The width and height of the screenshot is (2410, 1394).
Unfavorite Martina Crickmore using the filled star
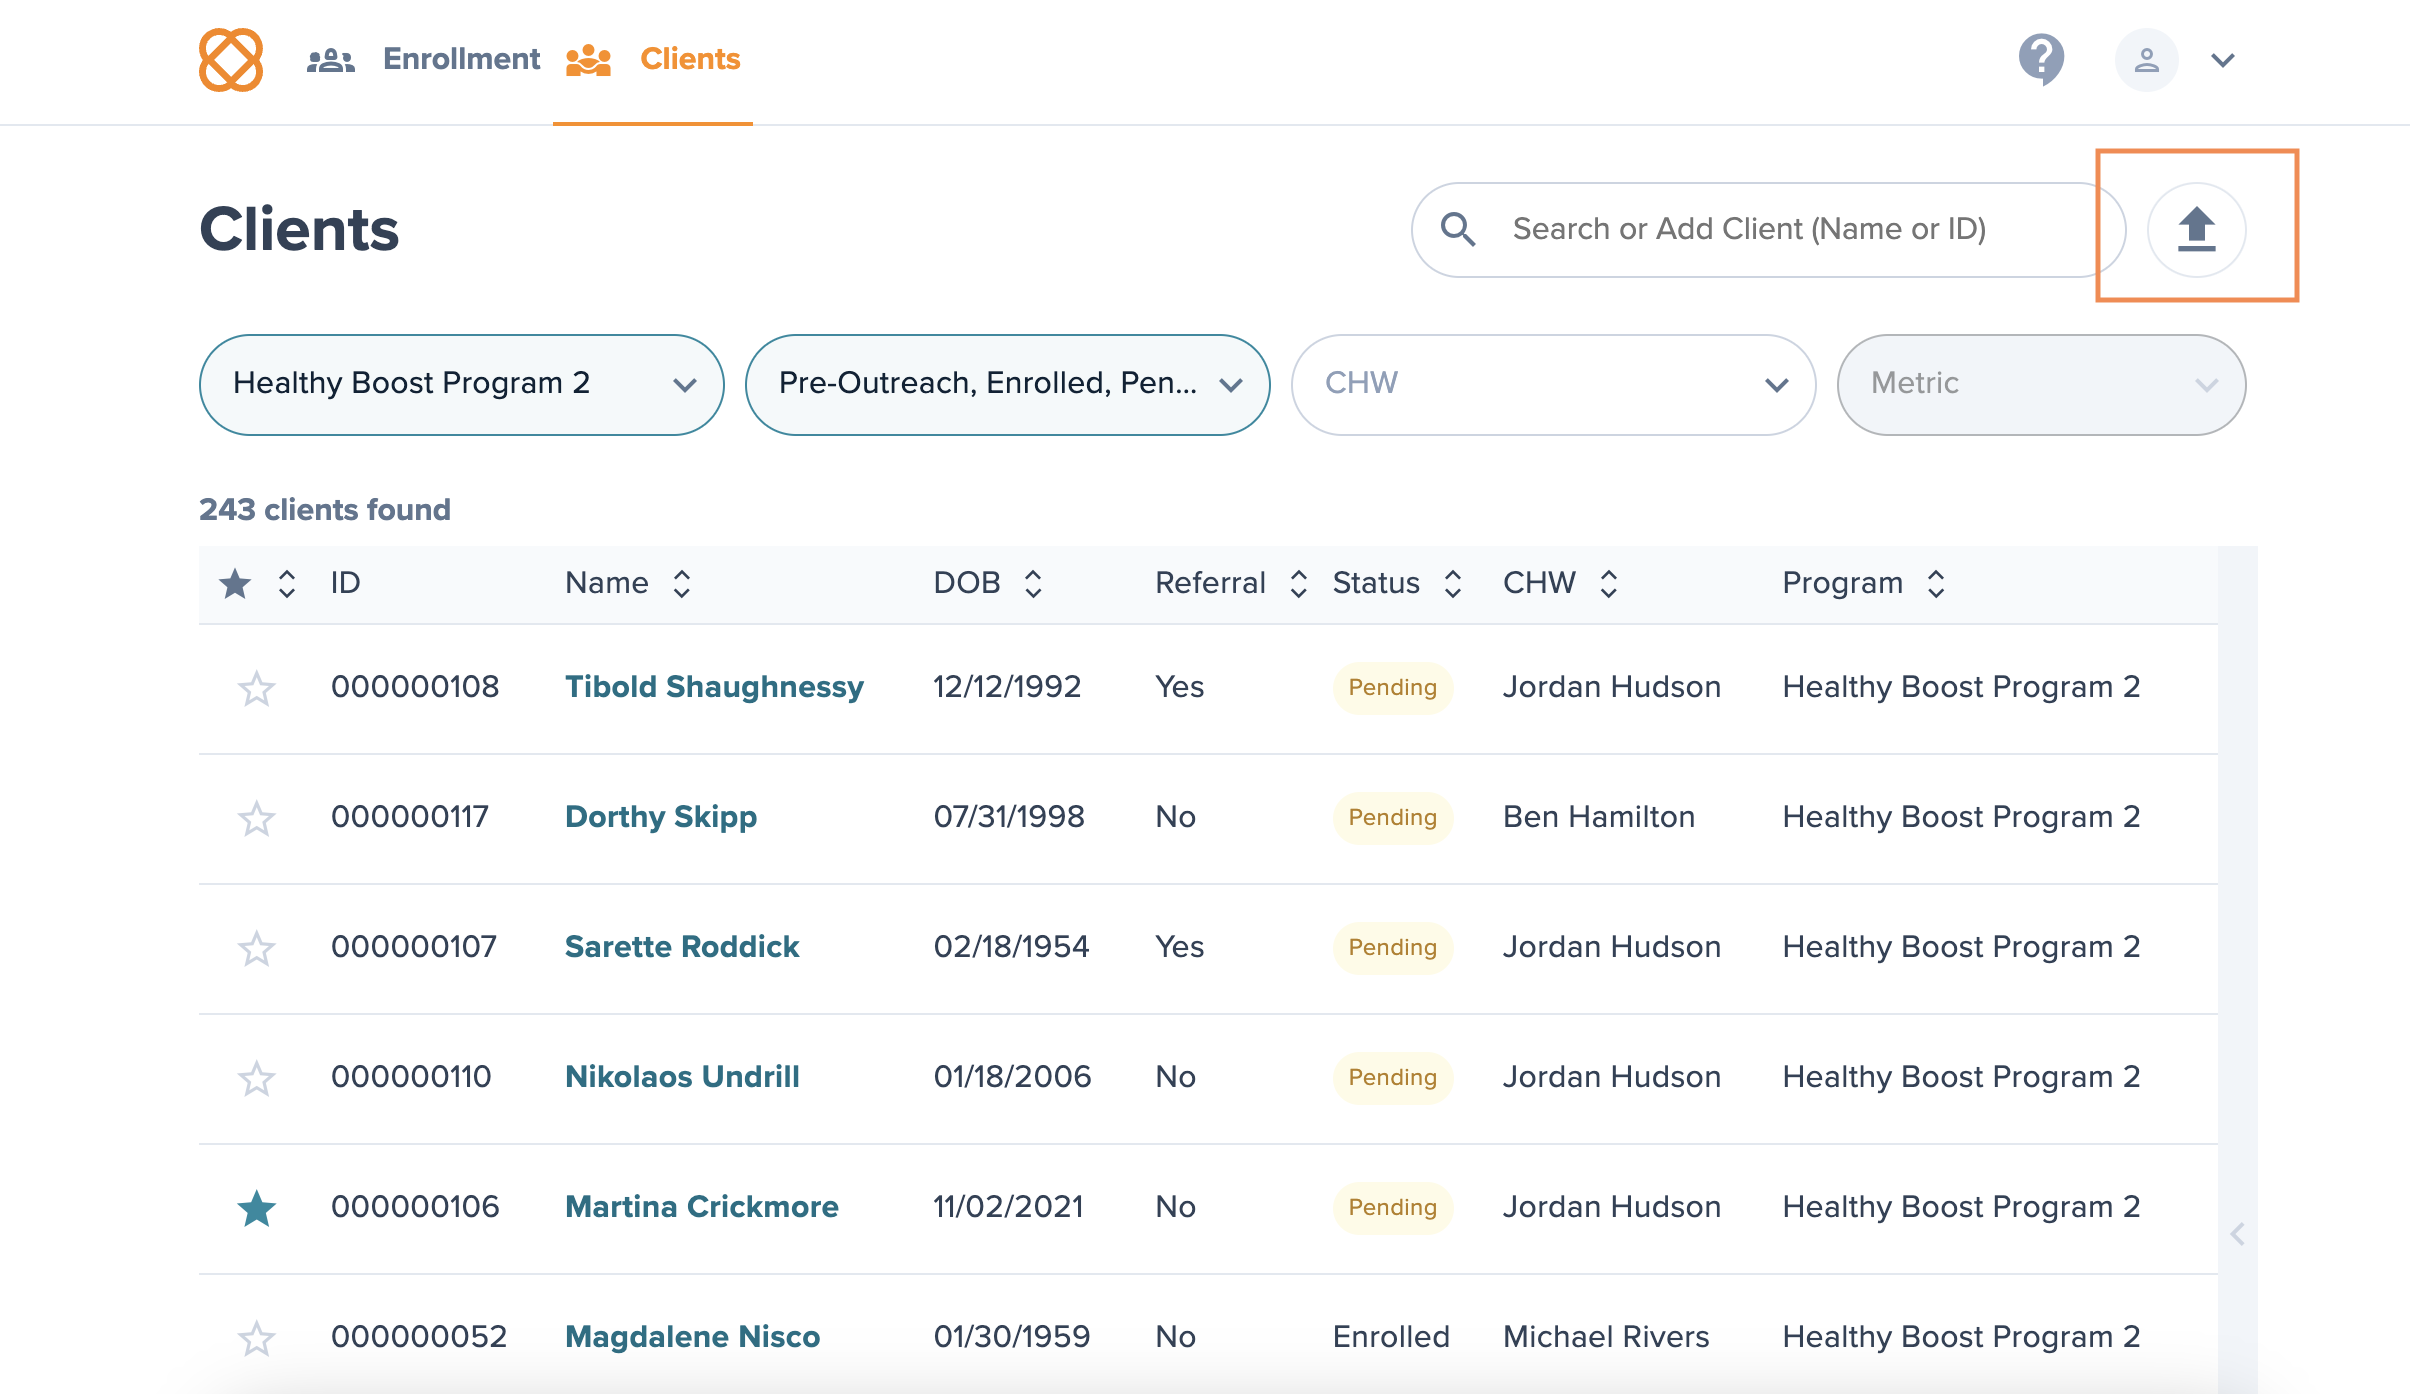[256, 1208]
